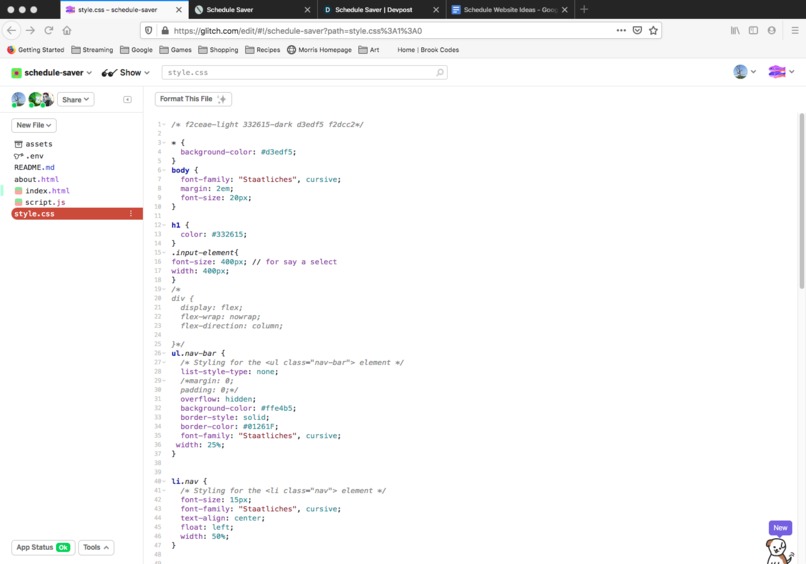Click the Format This File button

click(x=193, y=99)
